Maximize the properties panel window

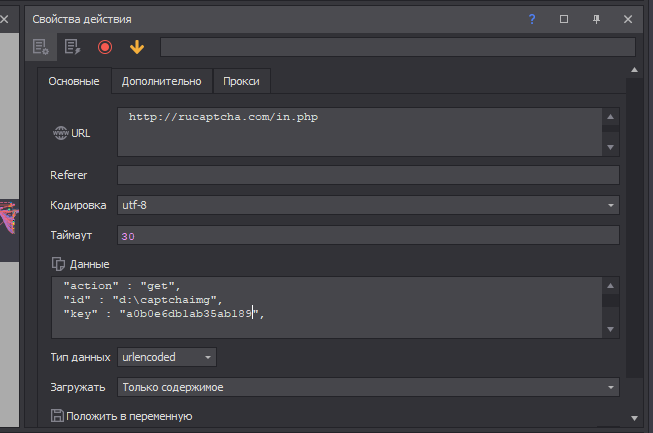pos(564,19)
